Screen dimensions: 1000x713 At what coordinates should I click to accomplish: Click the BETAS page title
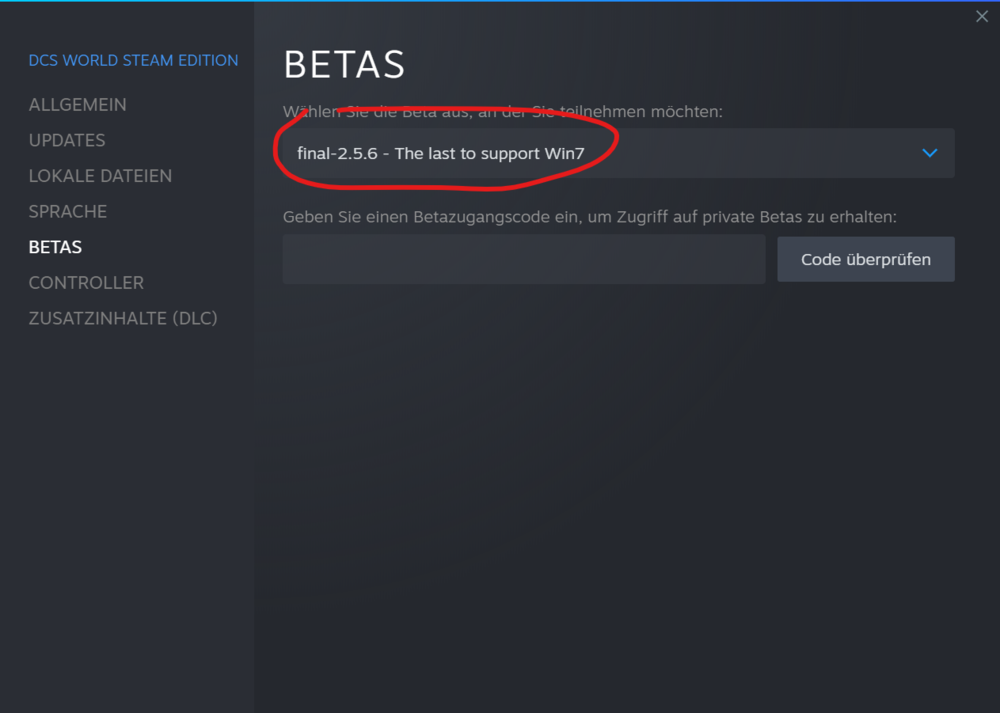pyautogui.click(x=344, y=63)
